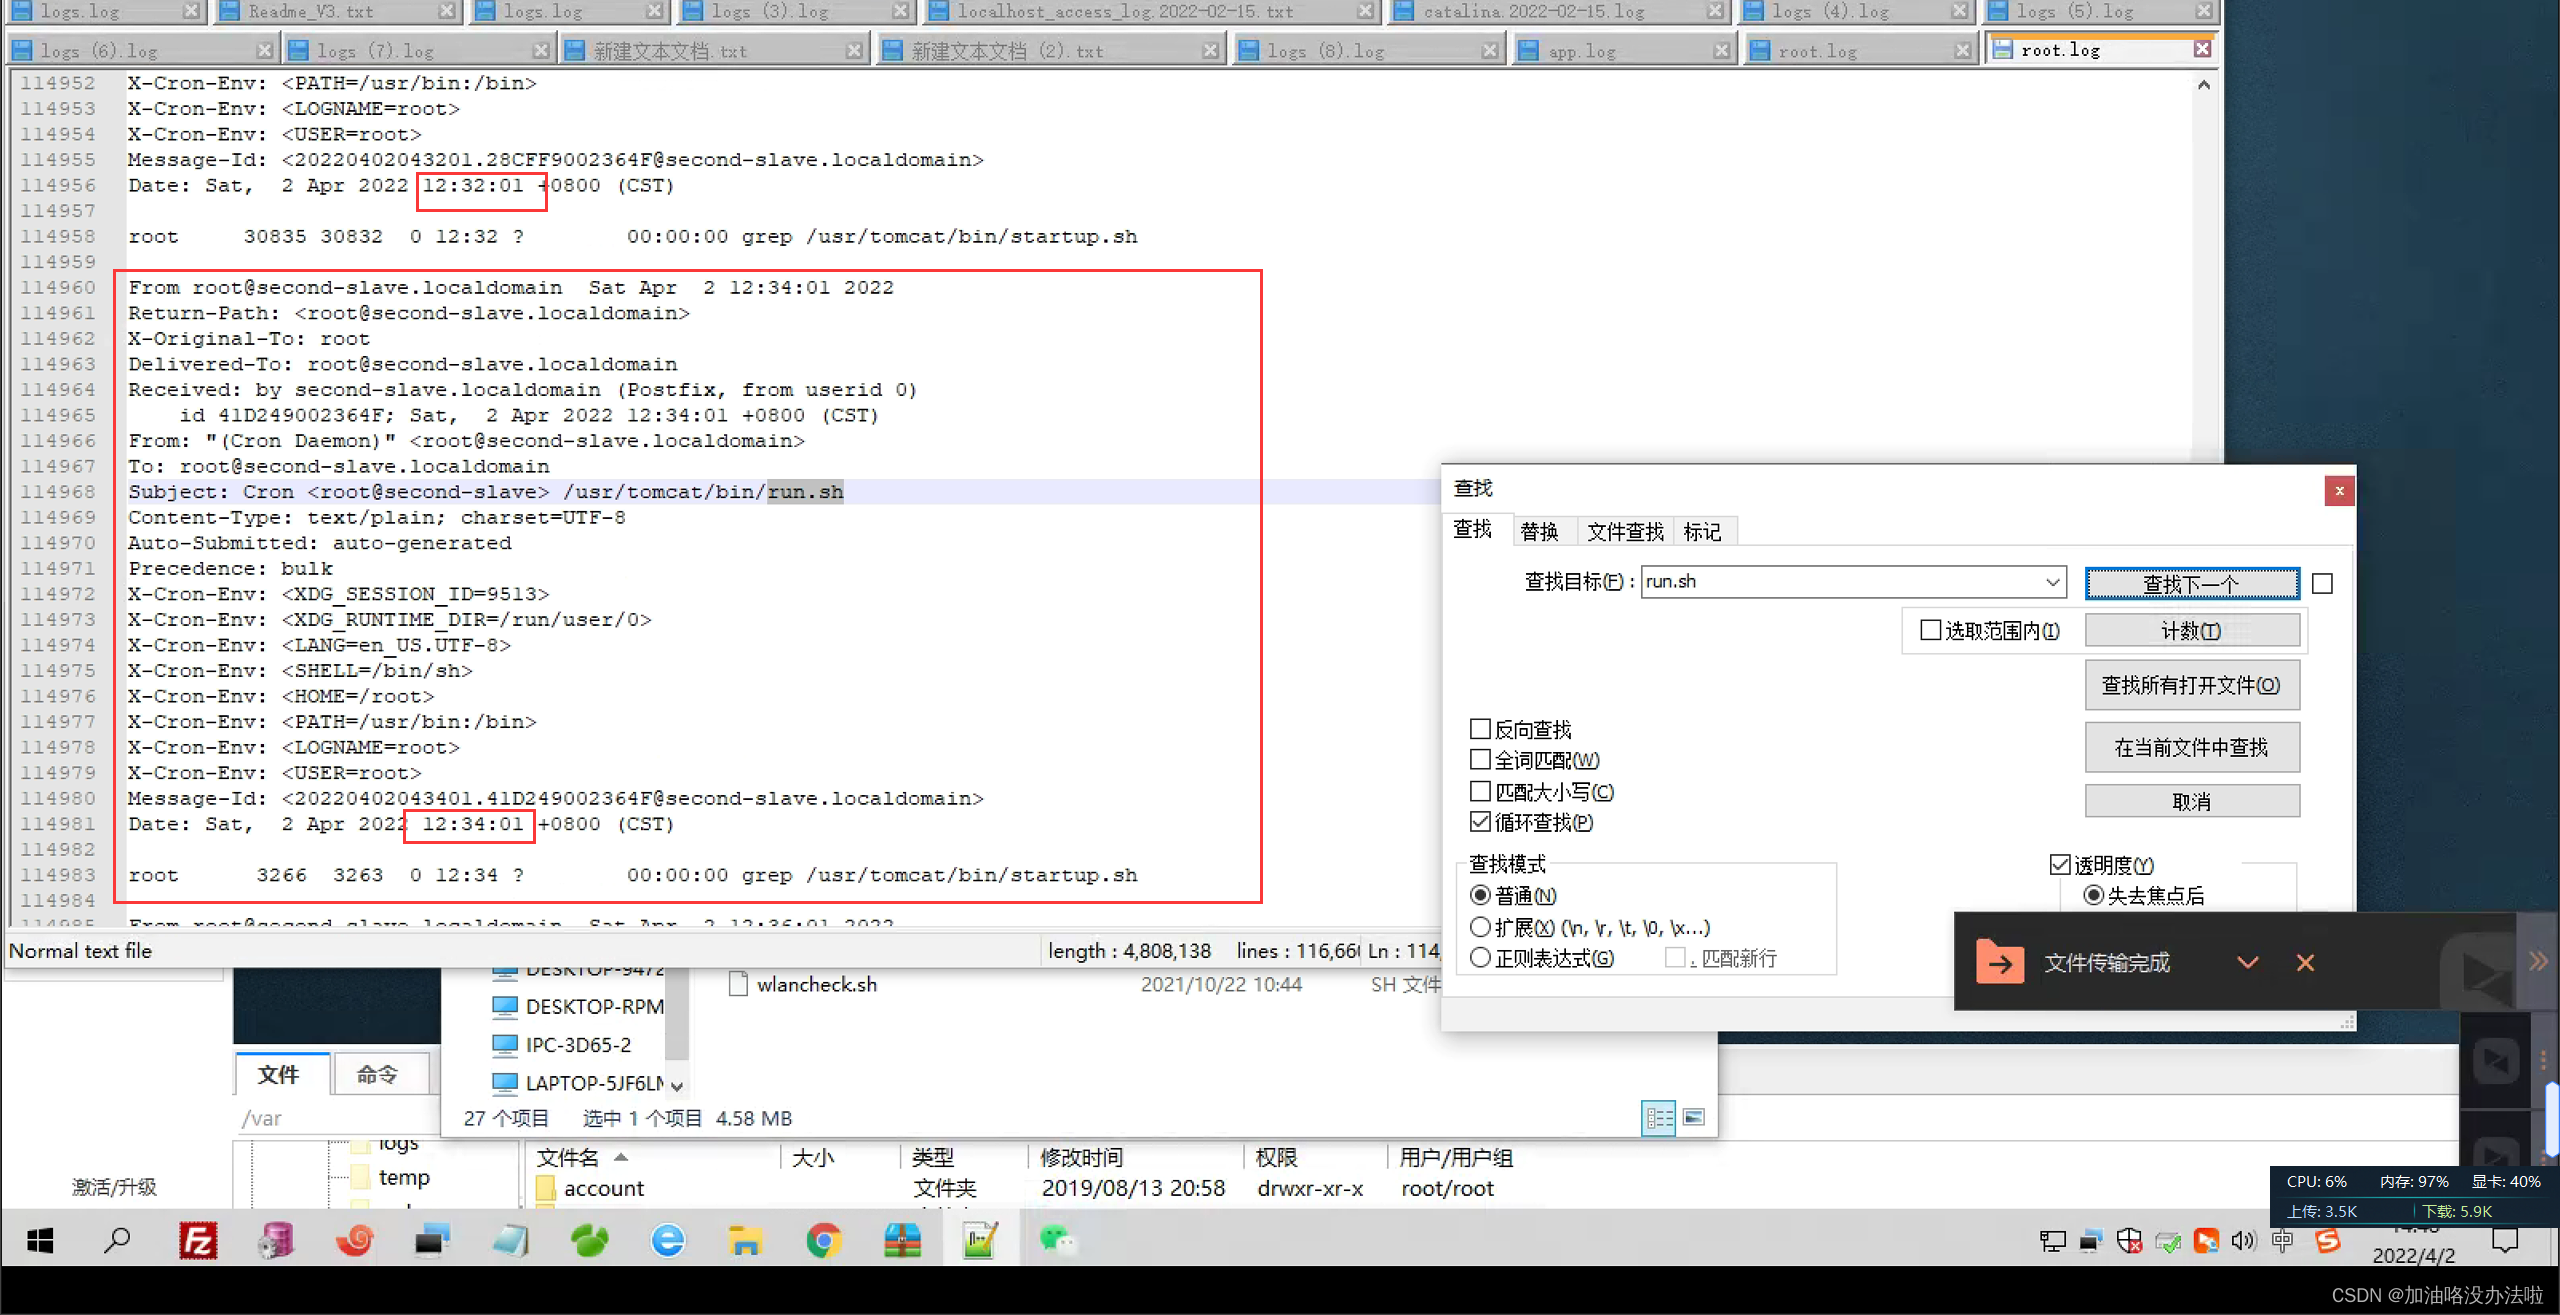Expand the right side panel double chevron
The image size is (2560, 1315).
pos(2538,962)
